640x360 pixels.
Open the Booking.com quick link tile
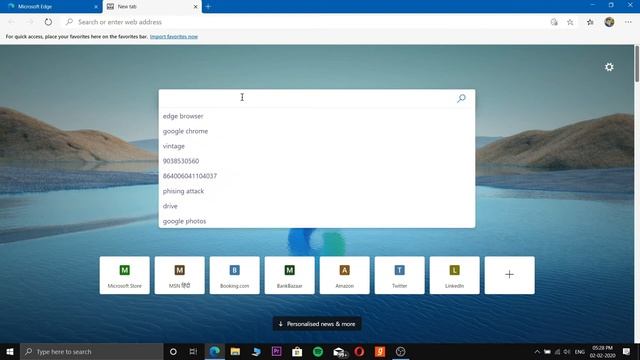(x=235, y=275)
